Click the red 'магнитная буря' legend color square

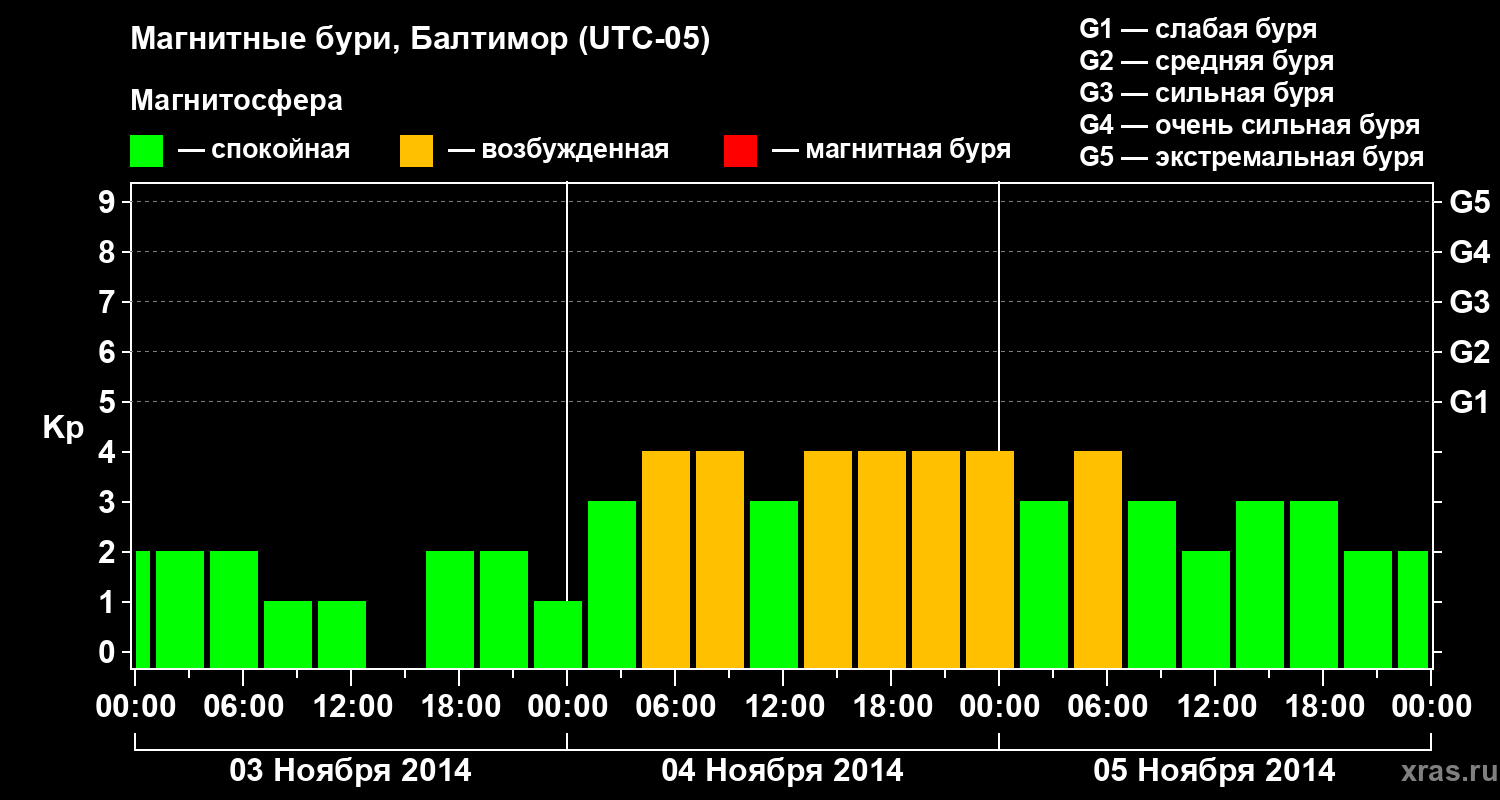click(x=740, y=151)
